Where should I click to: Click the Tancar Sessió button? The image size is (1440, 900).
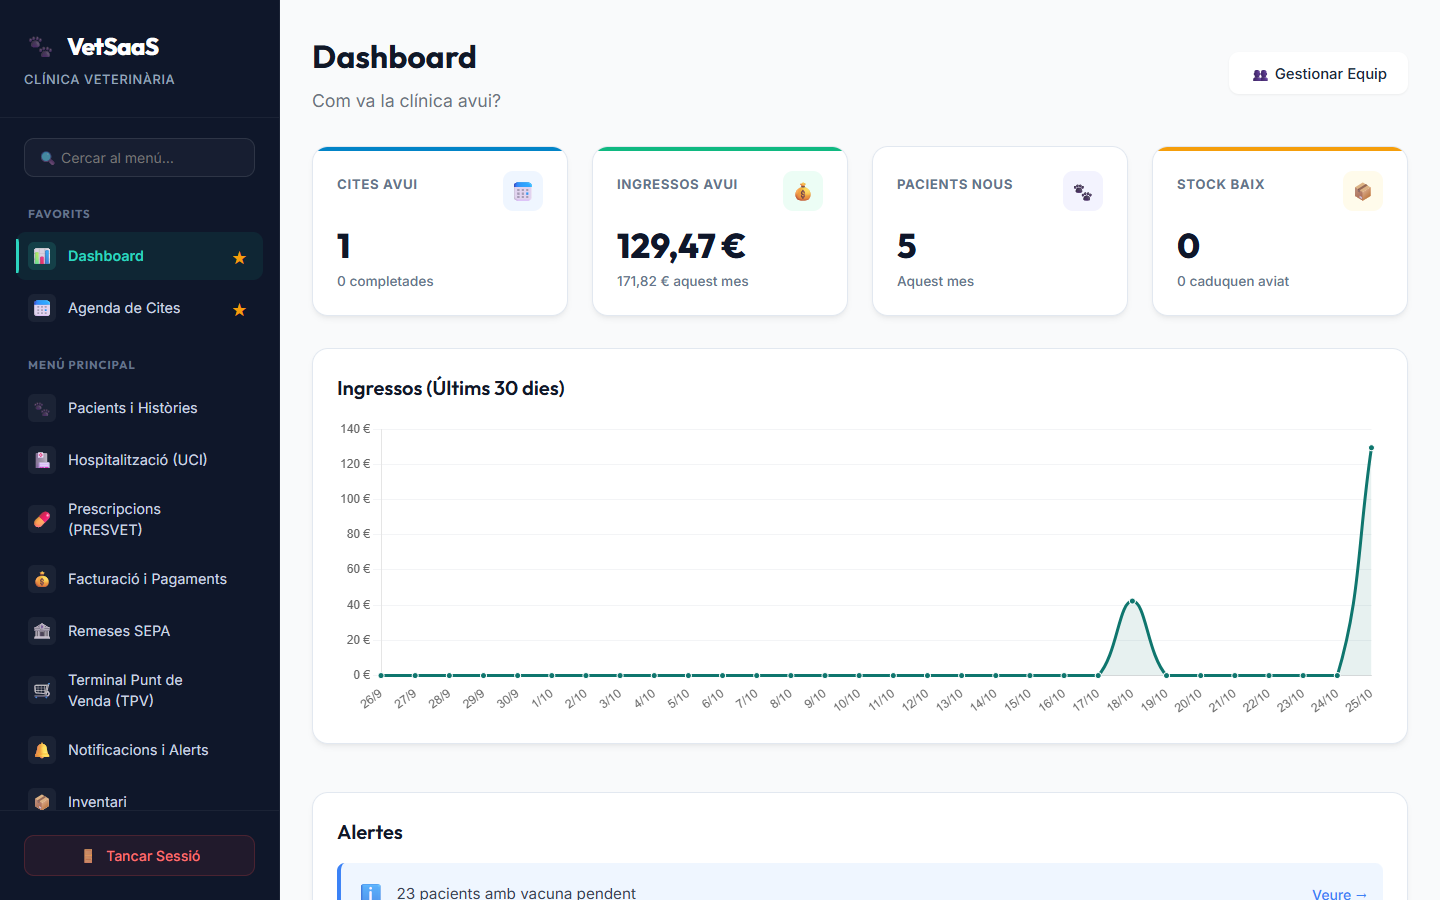click(139, 856)
